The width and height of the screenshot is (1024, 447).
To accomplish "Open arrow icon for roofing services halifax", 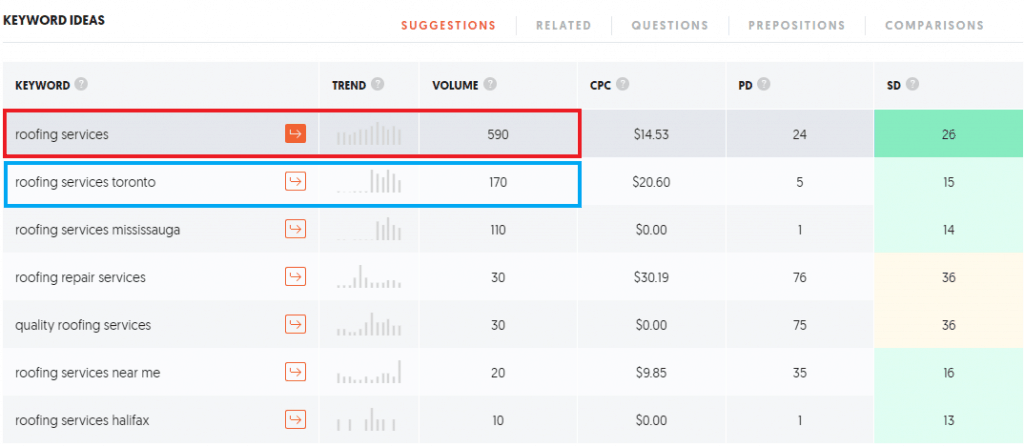I will [x=296, y=420].
